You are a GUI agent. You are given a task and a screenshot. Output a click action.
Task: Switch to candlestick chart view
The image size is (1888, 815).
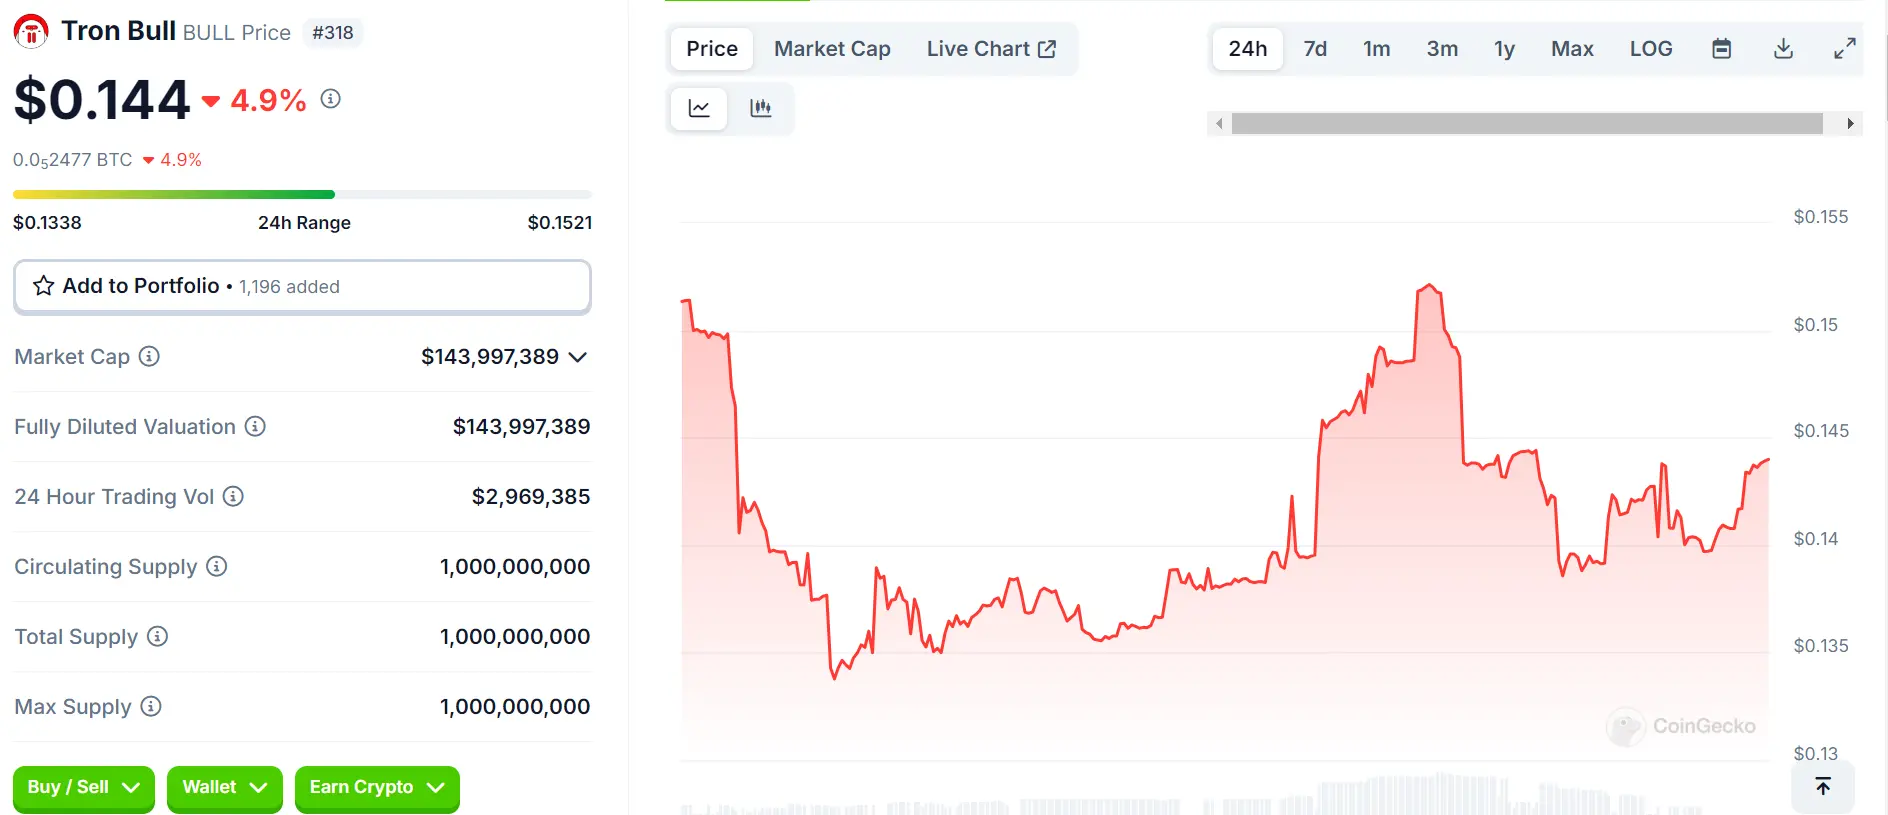761,108
